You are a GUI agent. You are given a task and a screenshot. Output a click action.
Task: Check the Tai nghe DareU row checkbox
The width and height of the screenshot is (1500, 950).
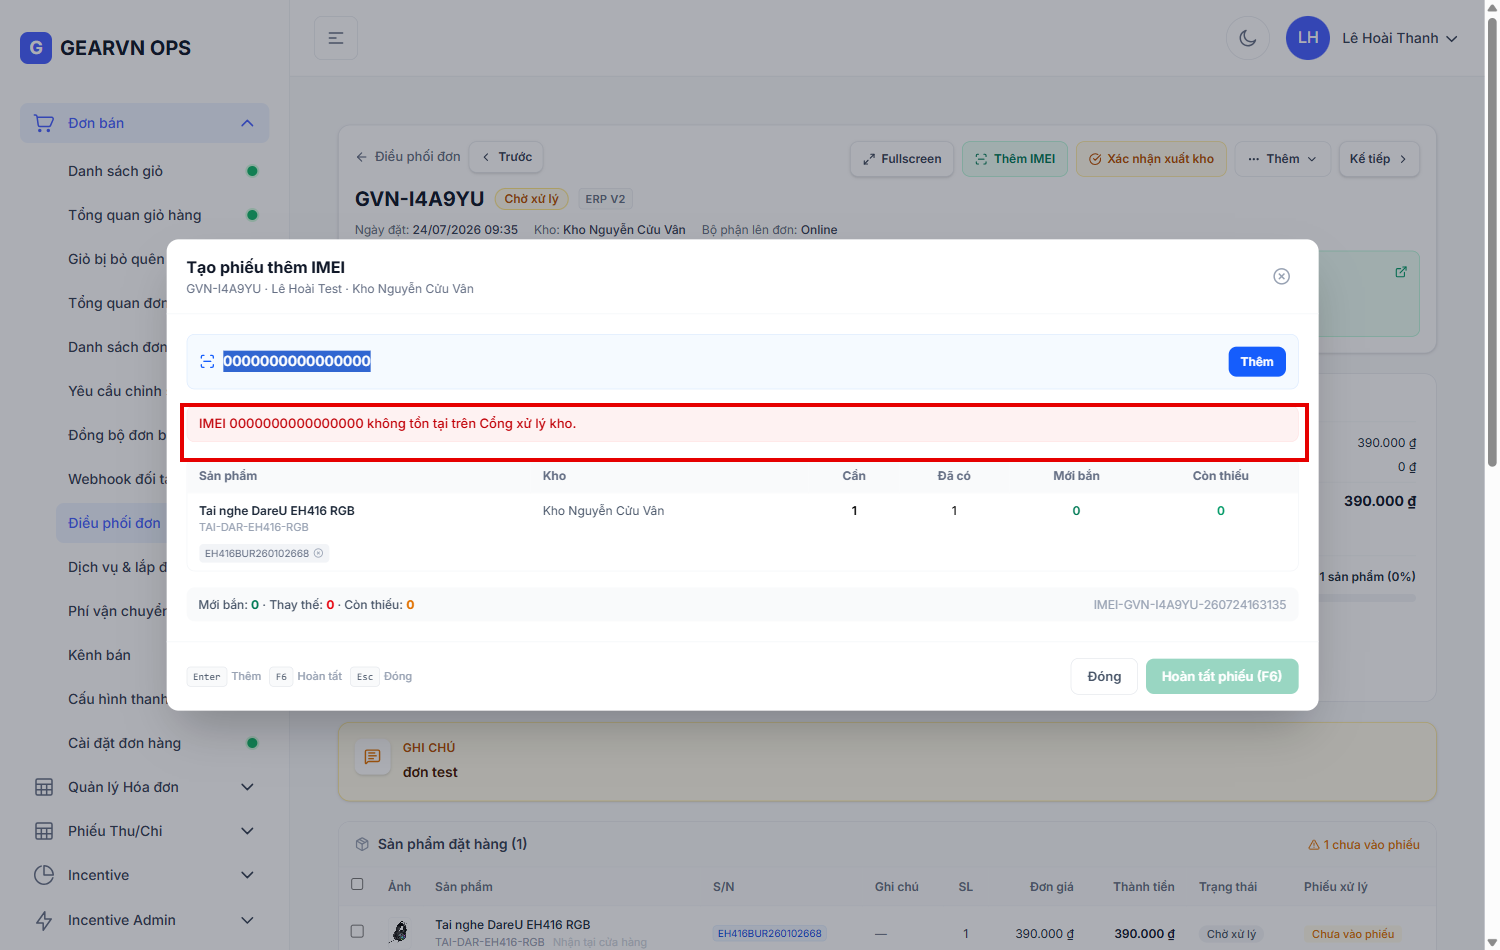[357, 931]
